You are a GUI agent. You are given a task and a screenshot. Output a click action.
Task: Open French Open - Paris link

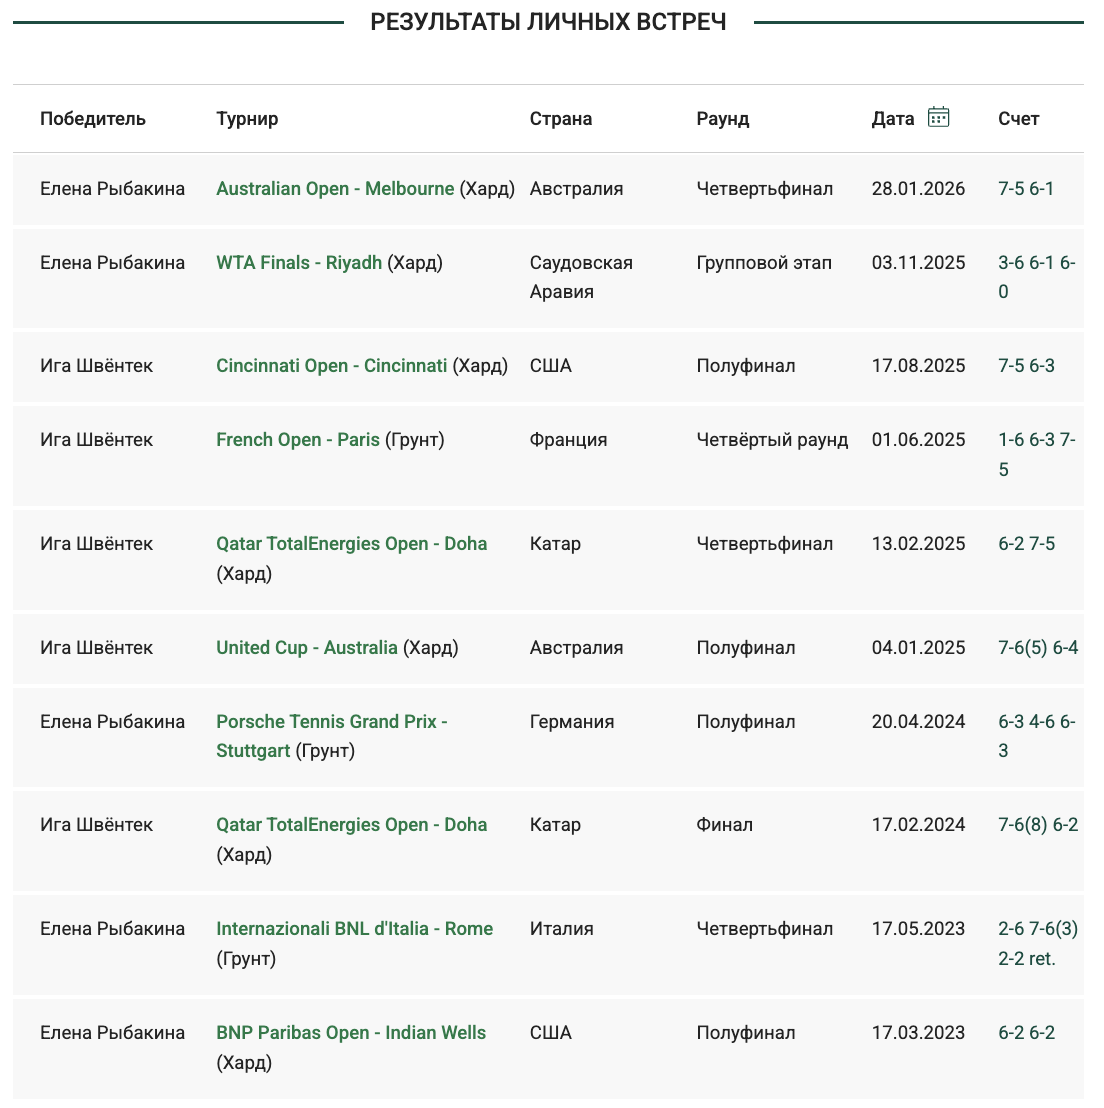pos(298,440)
